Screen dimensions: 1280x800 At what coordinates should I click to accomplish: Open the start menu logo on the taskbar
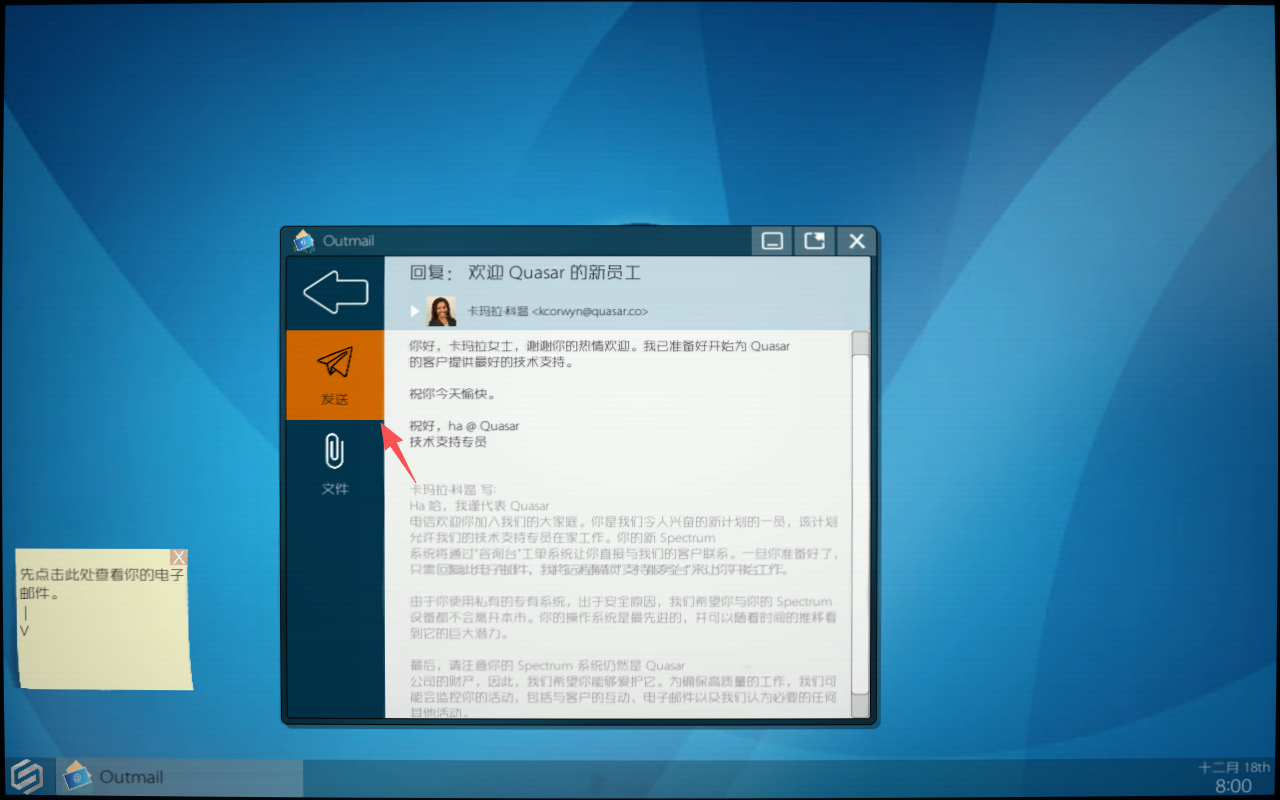click(x=26, y=777)
